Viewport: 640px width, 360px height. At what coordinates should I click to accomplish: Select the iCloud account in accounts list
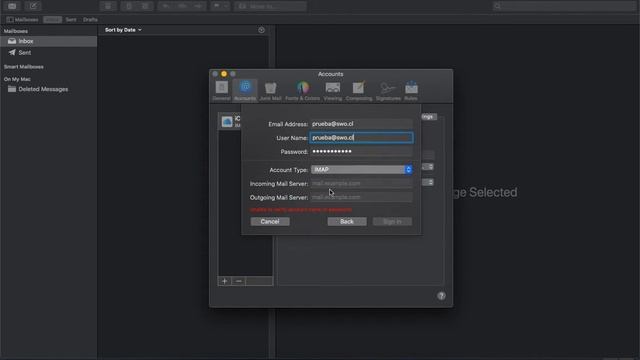[230, 121]
